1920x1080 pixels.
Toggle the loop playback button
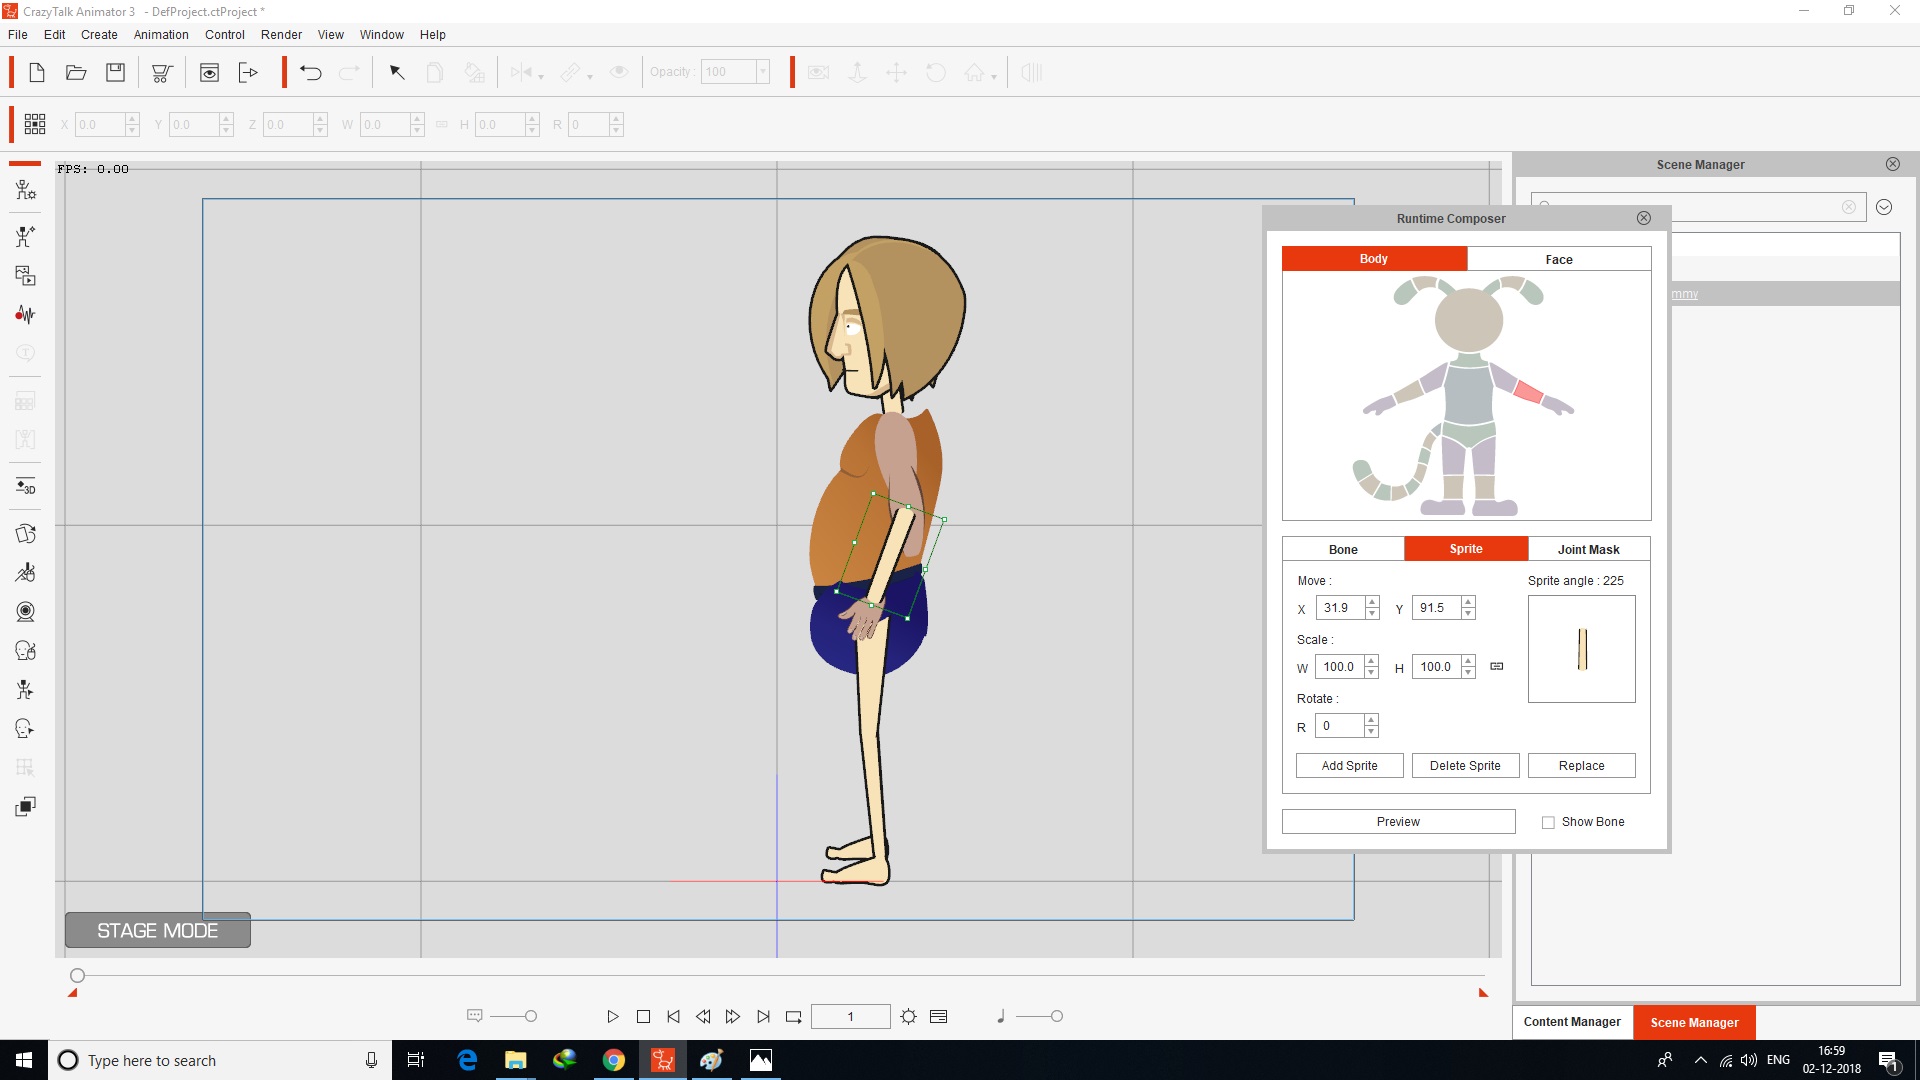pyautogui.click(x=794, y=1017)
